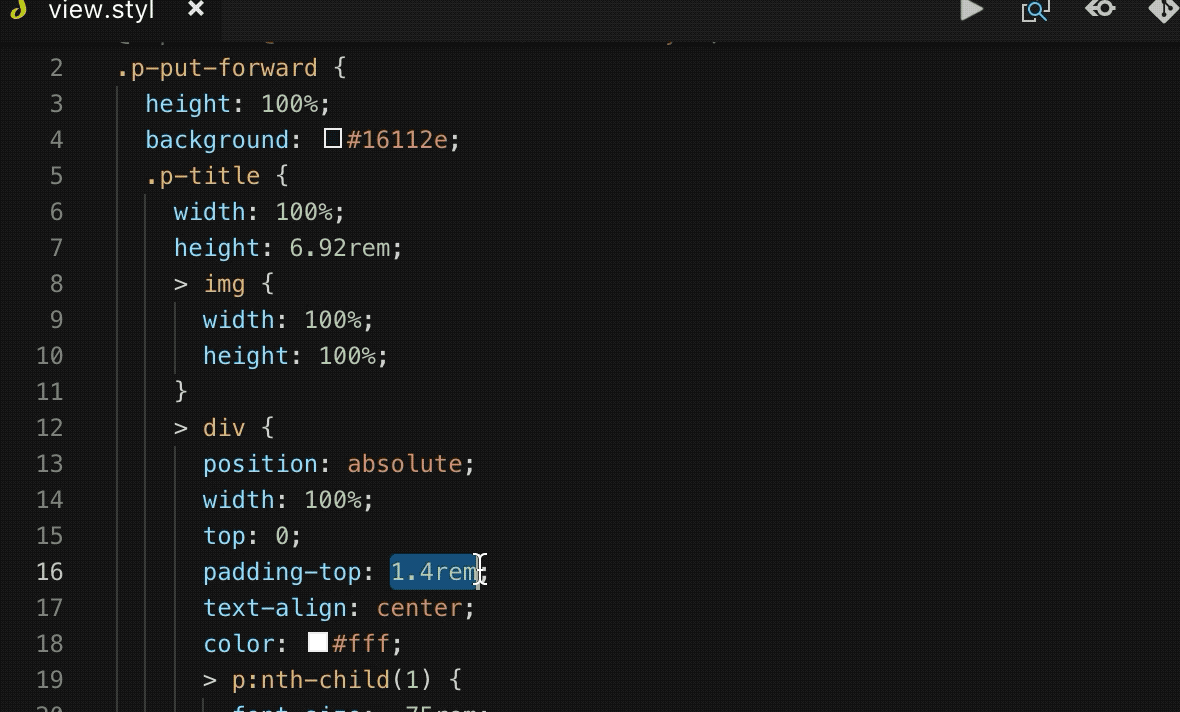Open the white #fff color swatch
The height and width of the screenshot is (712, 1180).
(x=318, y=642)
